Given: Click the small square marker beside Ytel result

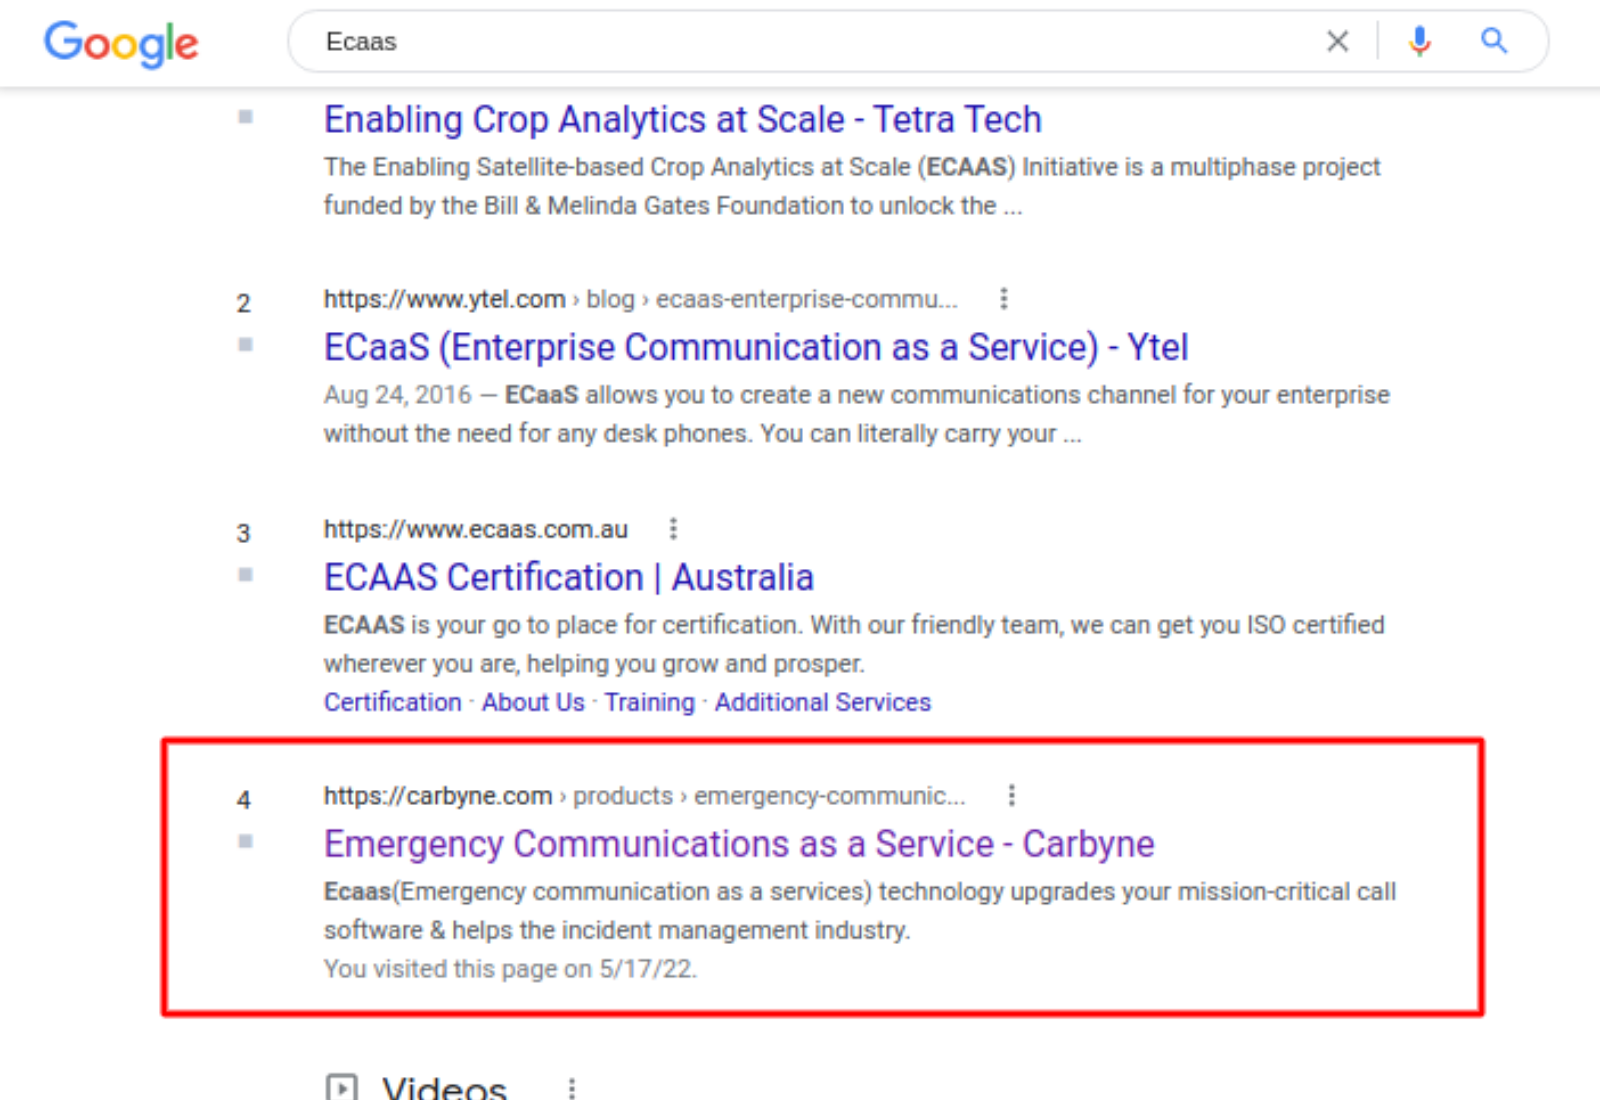Looking at the screenshot, I should (245, 345).
